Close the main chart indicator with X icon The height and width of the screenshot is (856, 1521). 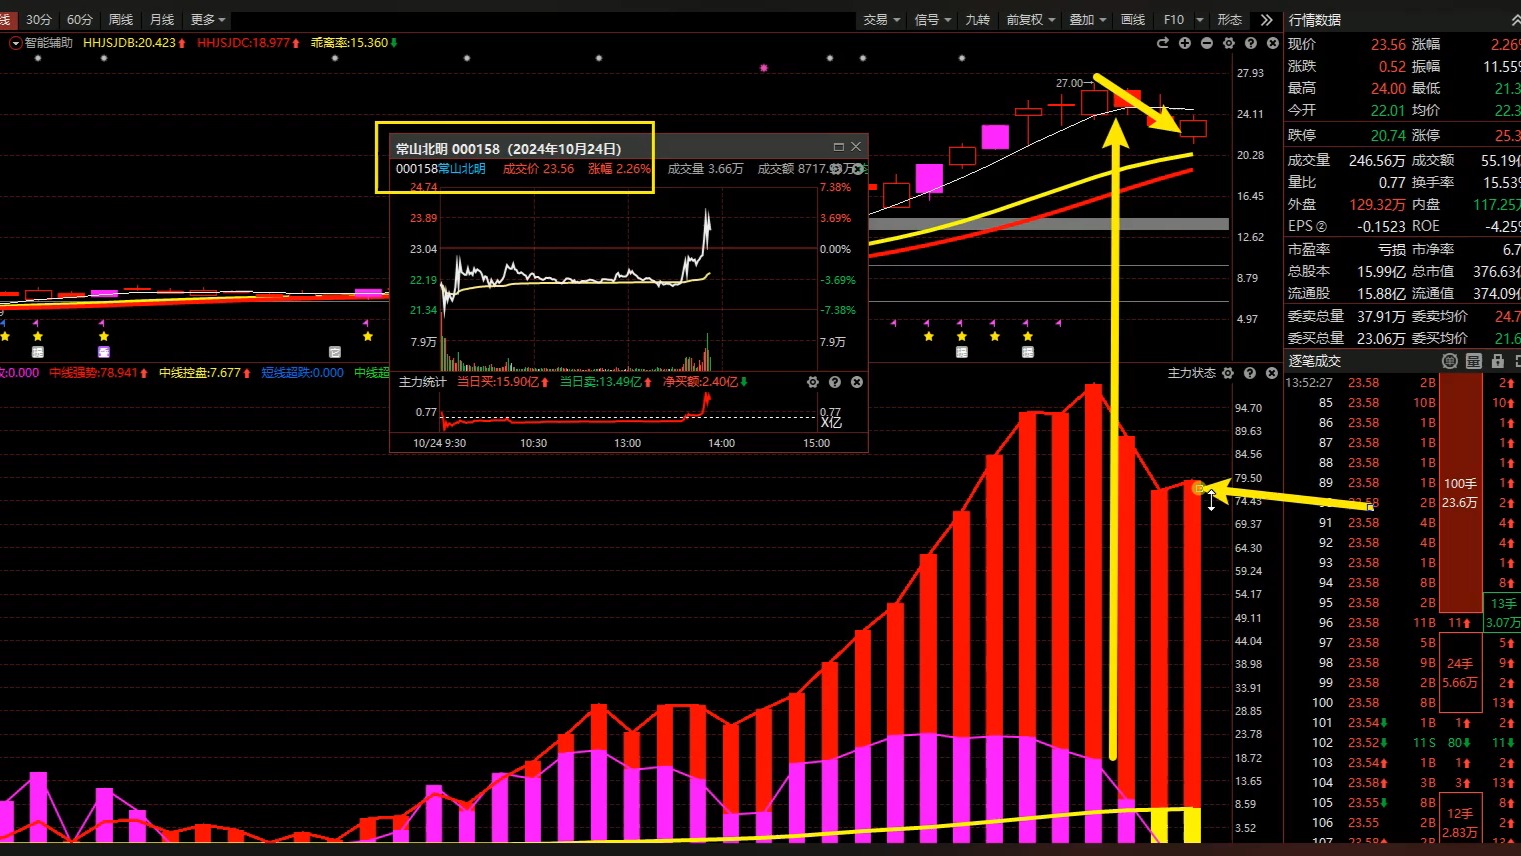point(1273,43)
